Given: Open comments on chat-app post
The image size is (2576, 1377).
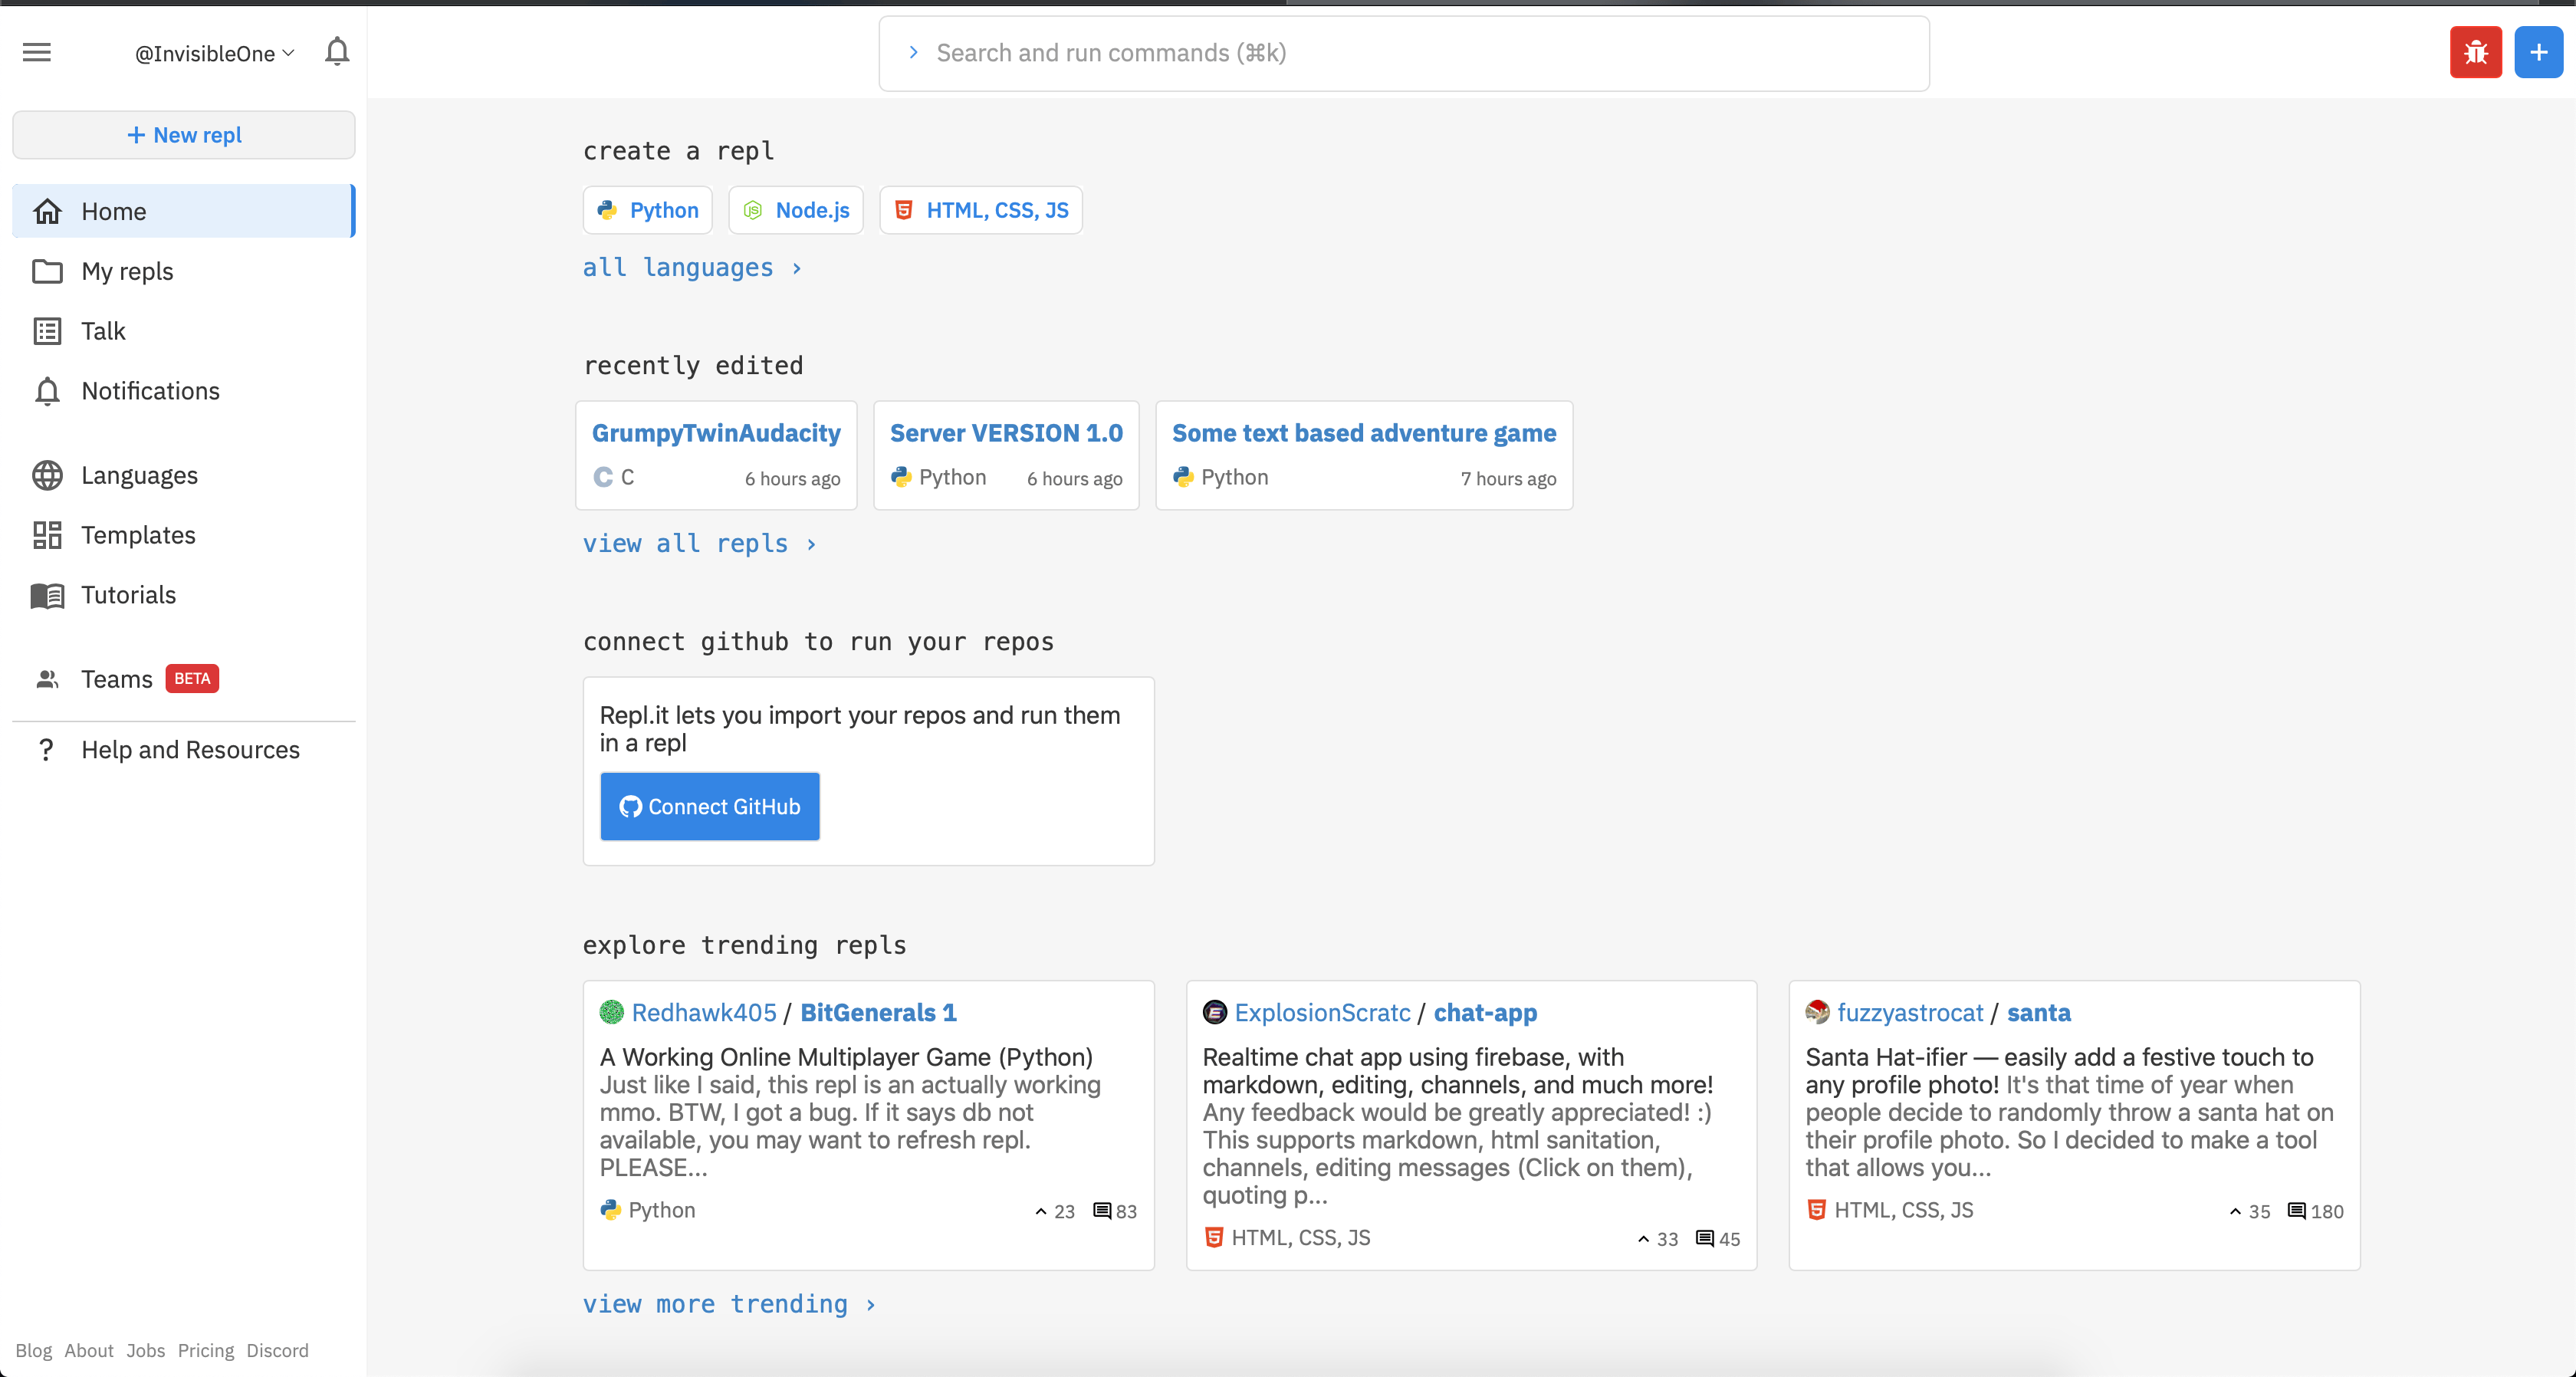Looking at the screenshot, I should click(1718, 1239).
